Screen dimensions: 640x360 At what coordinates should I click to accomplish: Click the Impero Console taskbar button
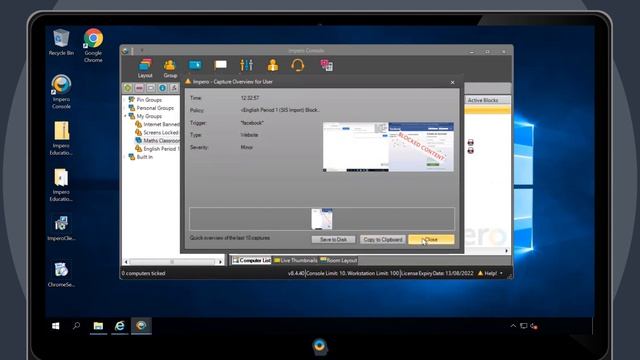[x=141, y=326]
